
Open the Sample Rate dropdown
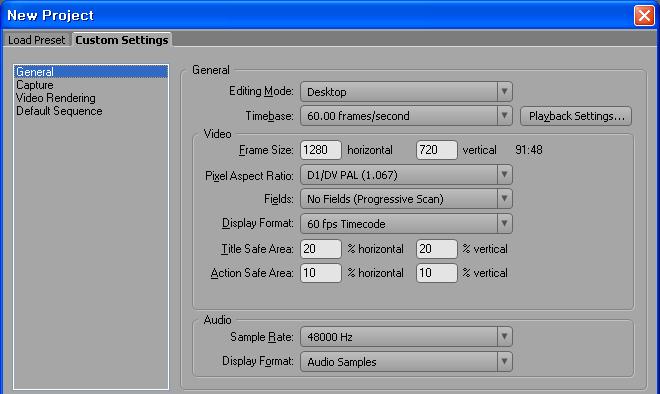406,337
